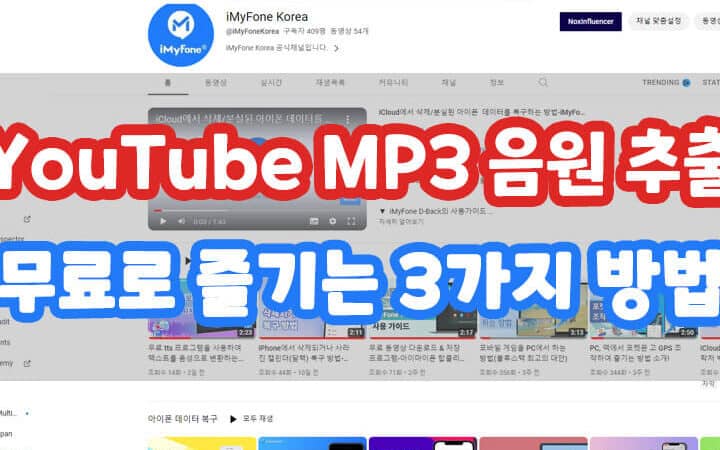This screenshot has width=720, height=450.
Task: Click the 자세히 알아보기 link
Action: [x=401, y=222]
